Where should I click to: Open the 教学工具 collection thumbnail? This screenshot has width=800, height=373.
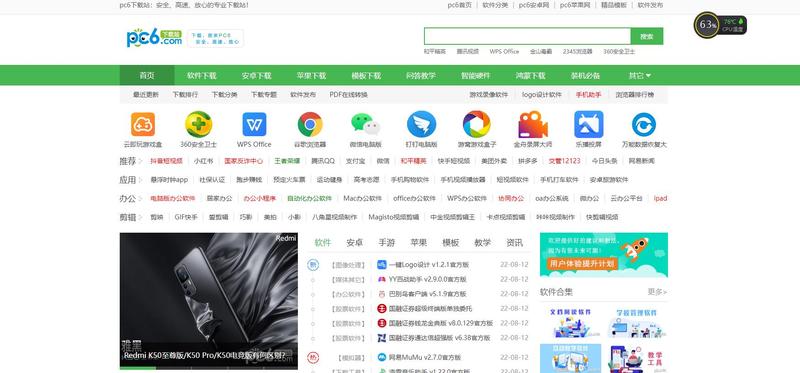click(x=637, y=358)
